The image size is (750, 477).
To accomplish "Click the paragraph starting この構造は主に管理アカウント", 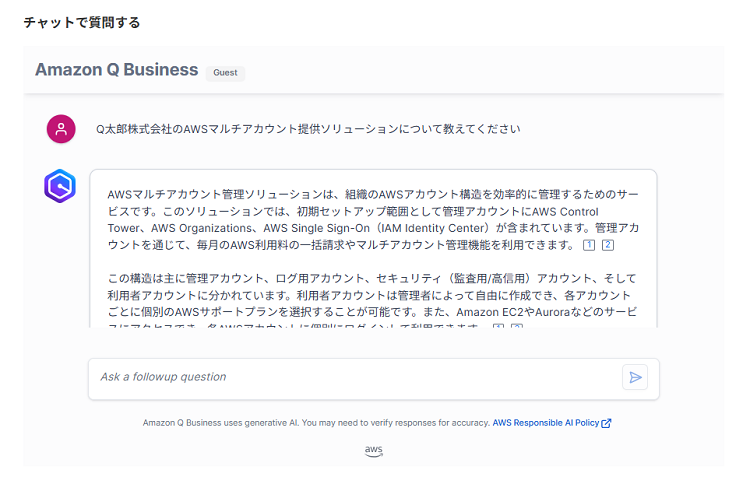I will coord(373,302).
